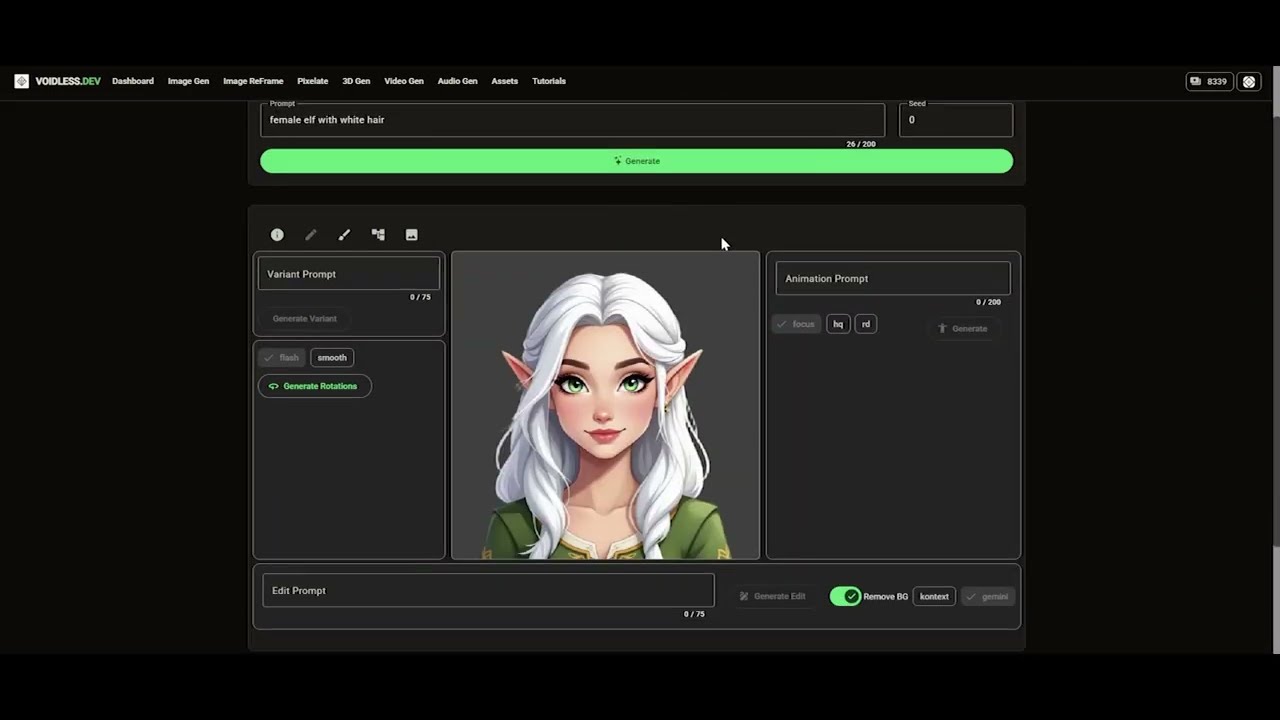This screenshot has height=720, width=1280.
Task: Click the 0 / 75 variant prompt counter
Action: (x=420, y=297)
